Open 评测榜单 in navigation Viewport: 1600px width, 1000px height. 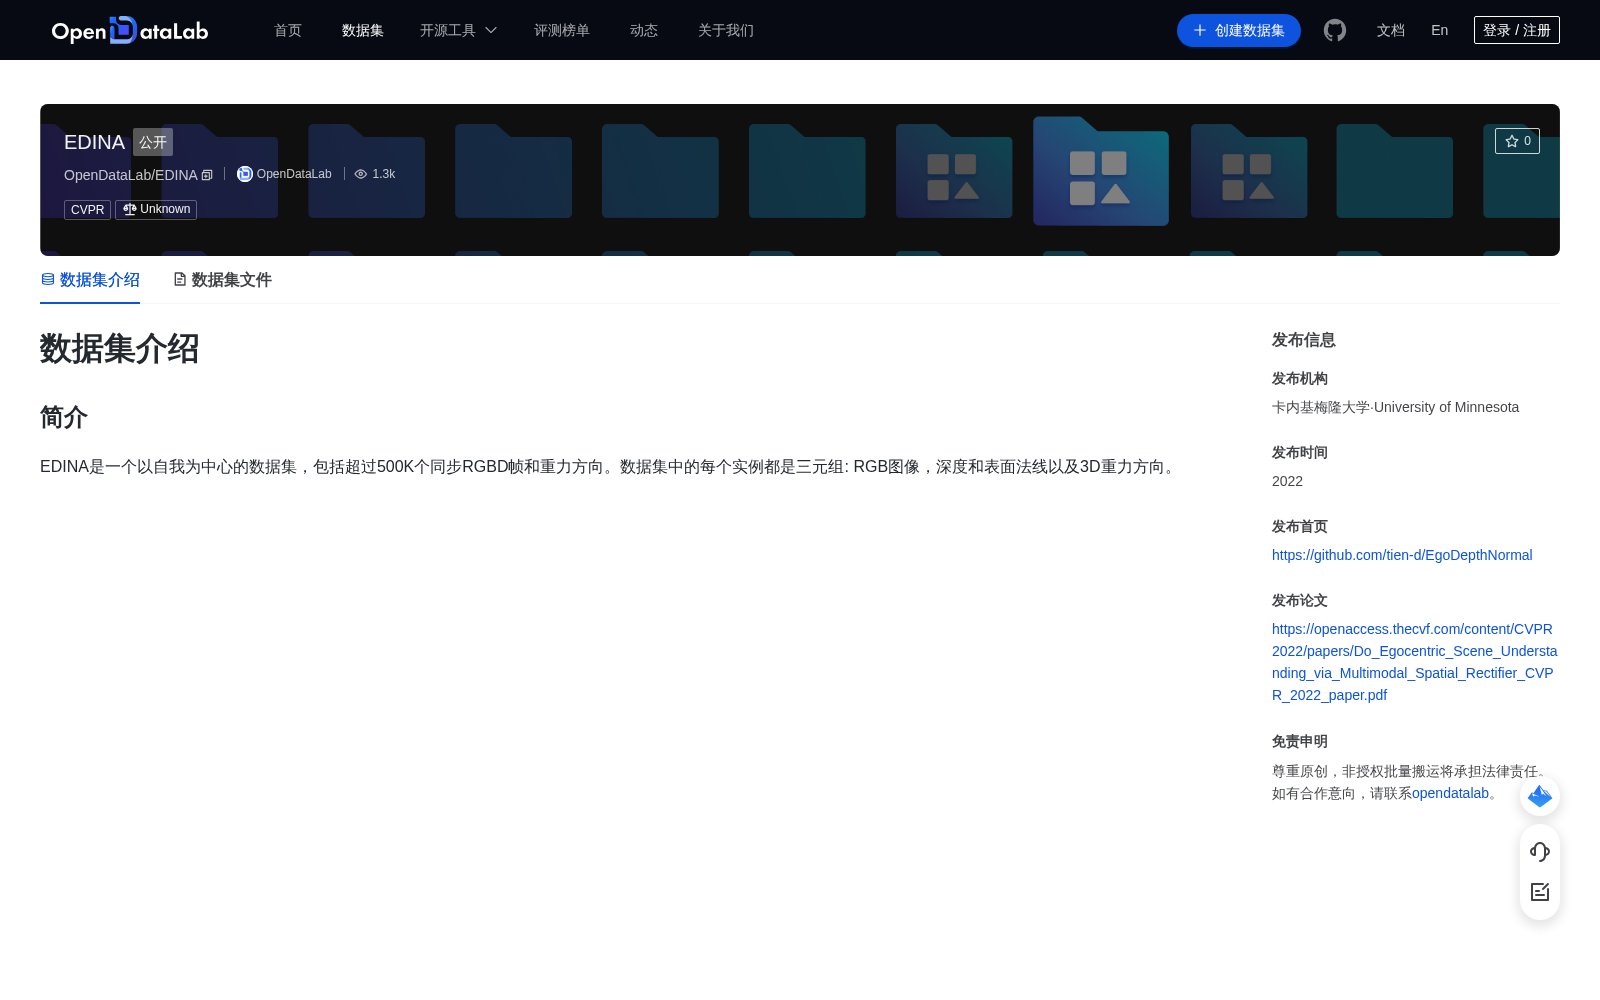pos(562,30)
